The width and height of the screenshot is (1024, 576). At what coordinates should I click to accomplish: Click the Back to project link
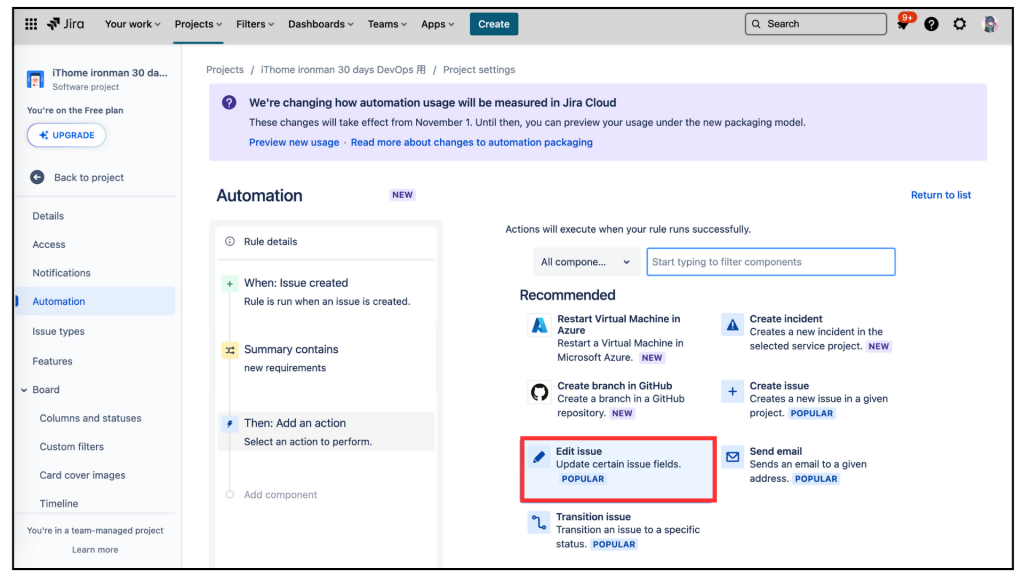pos(89,178)
